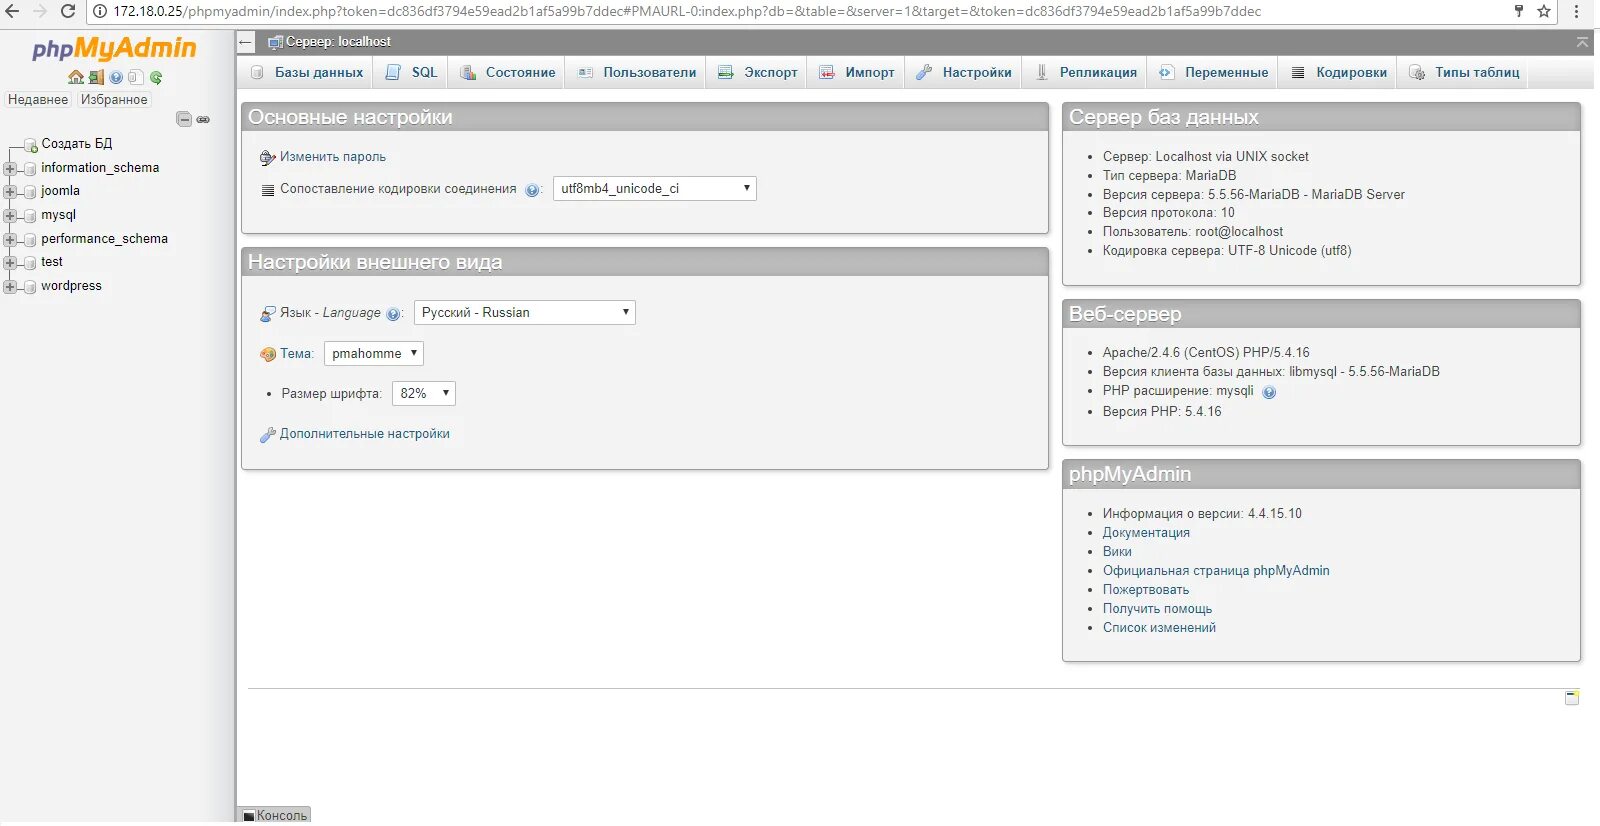The image size is (1600, 826).
Task: Go to the home icon in sidebar
Action: tap(76, 77)
